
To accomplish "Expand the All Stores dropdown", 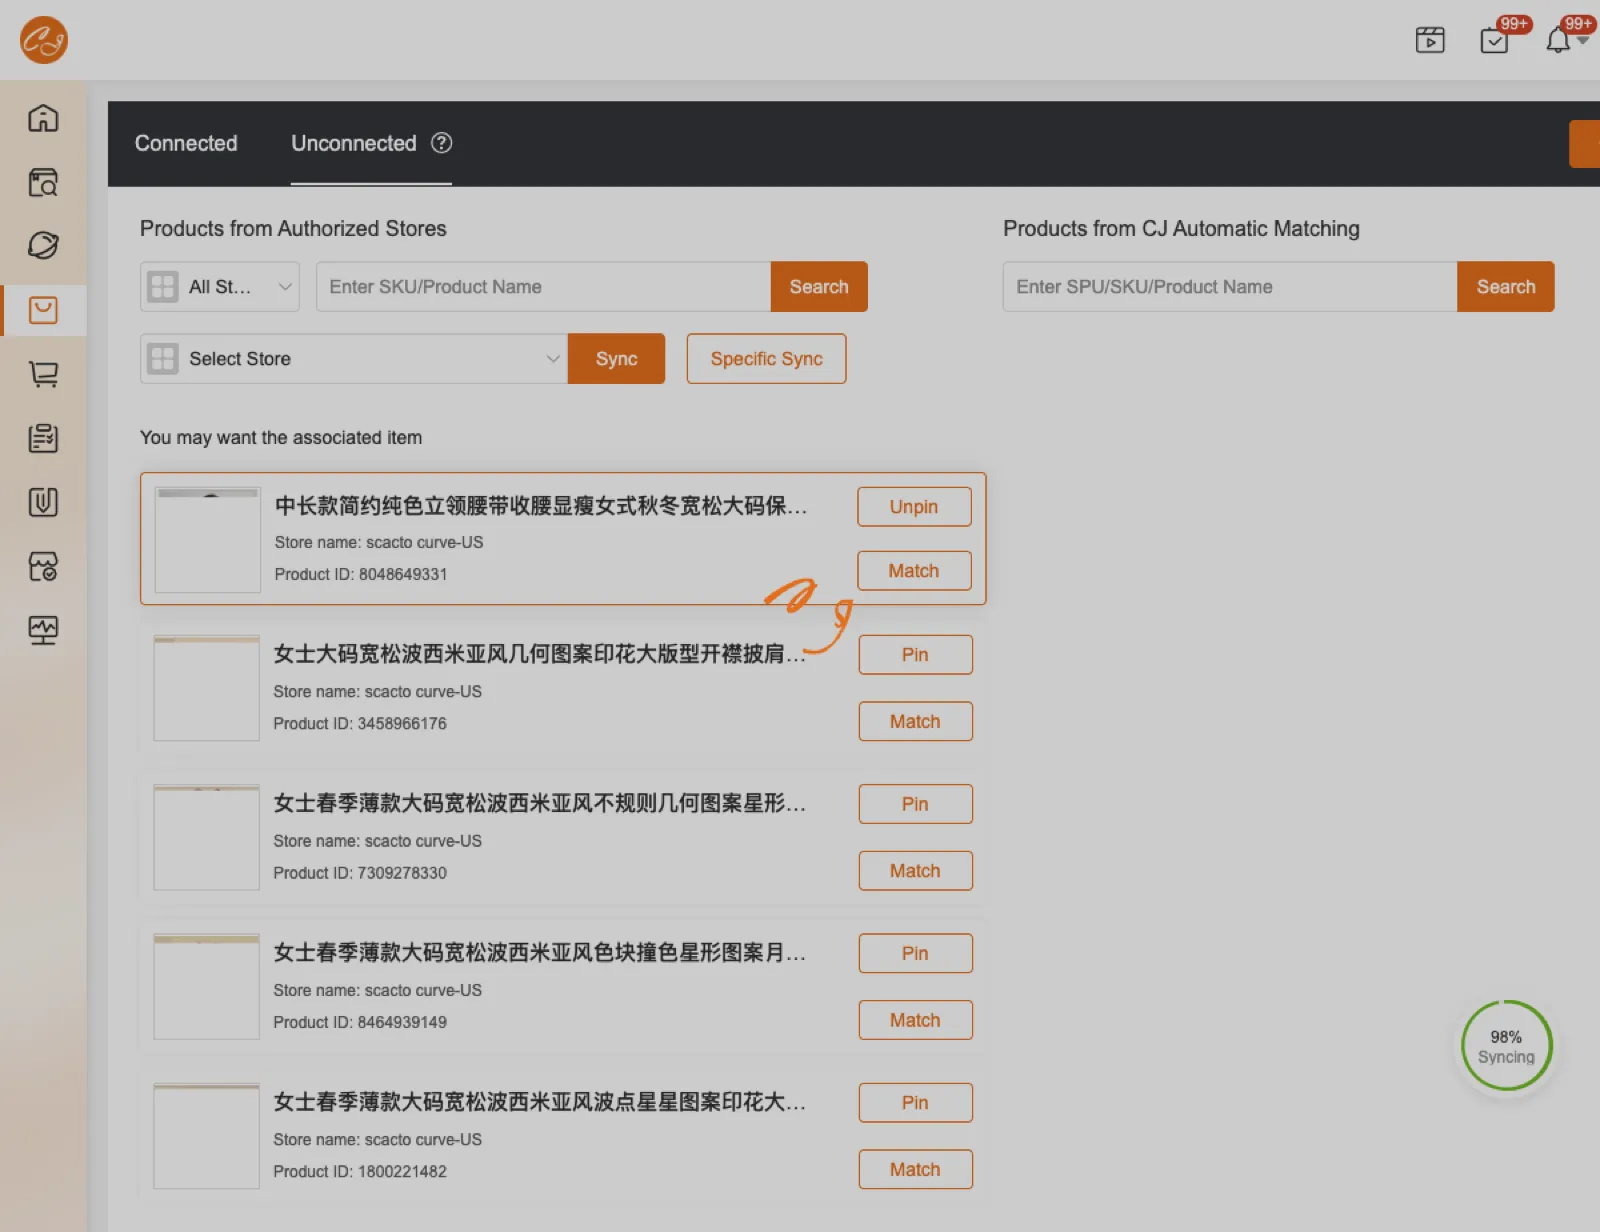I will [220, 287].
